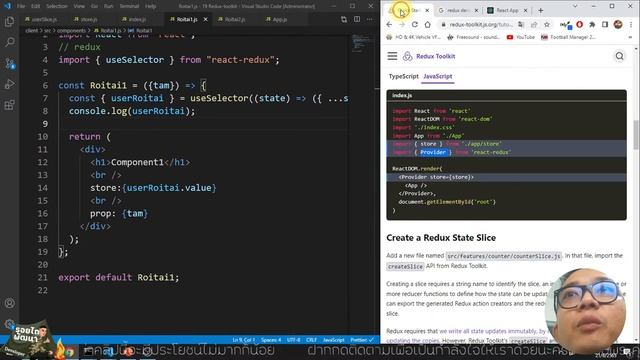Click the src breadcrumb segment
Image resolution: width=640 pixels, height=360 pixels.
tap(47, 31)
